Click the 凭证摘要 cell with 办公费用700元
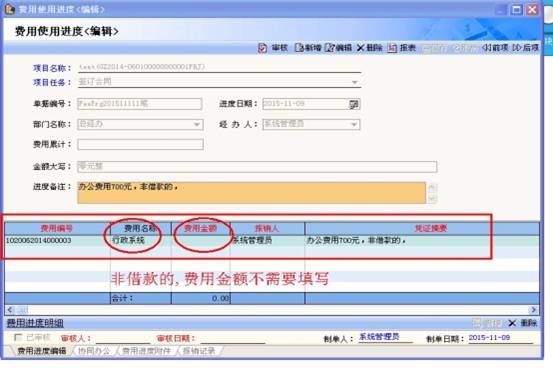 [422, 241]
